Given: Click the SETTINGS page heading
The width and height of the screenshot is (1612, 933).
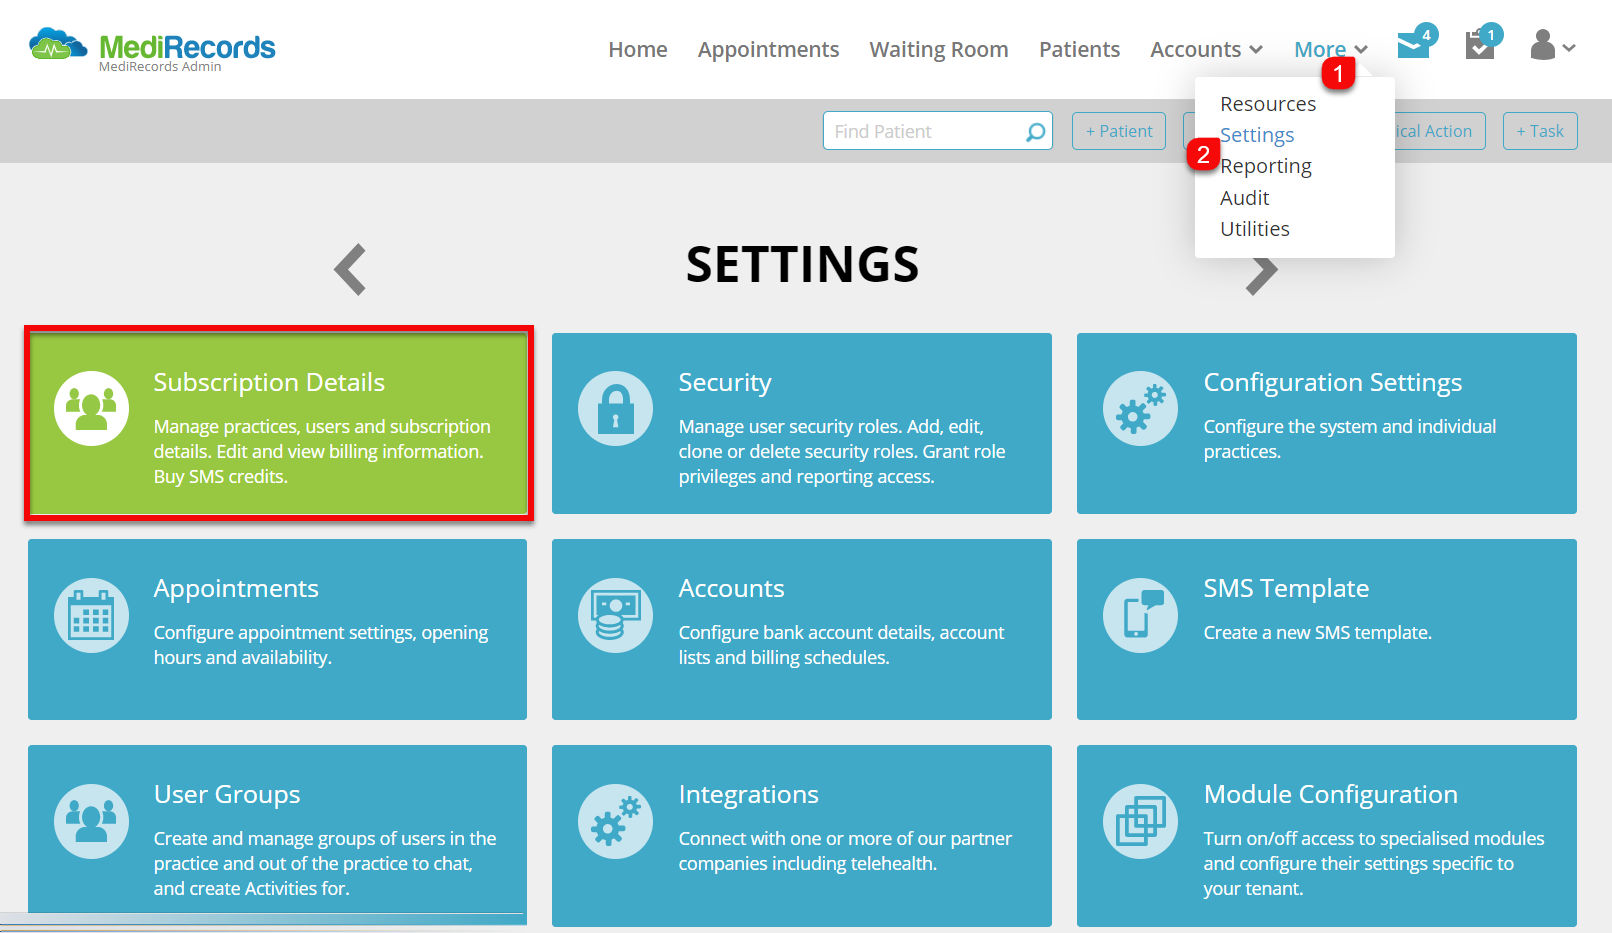Looking at the screenshot, I should pos(802,265).
